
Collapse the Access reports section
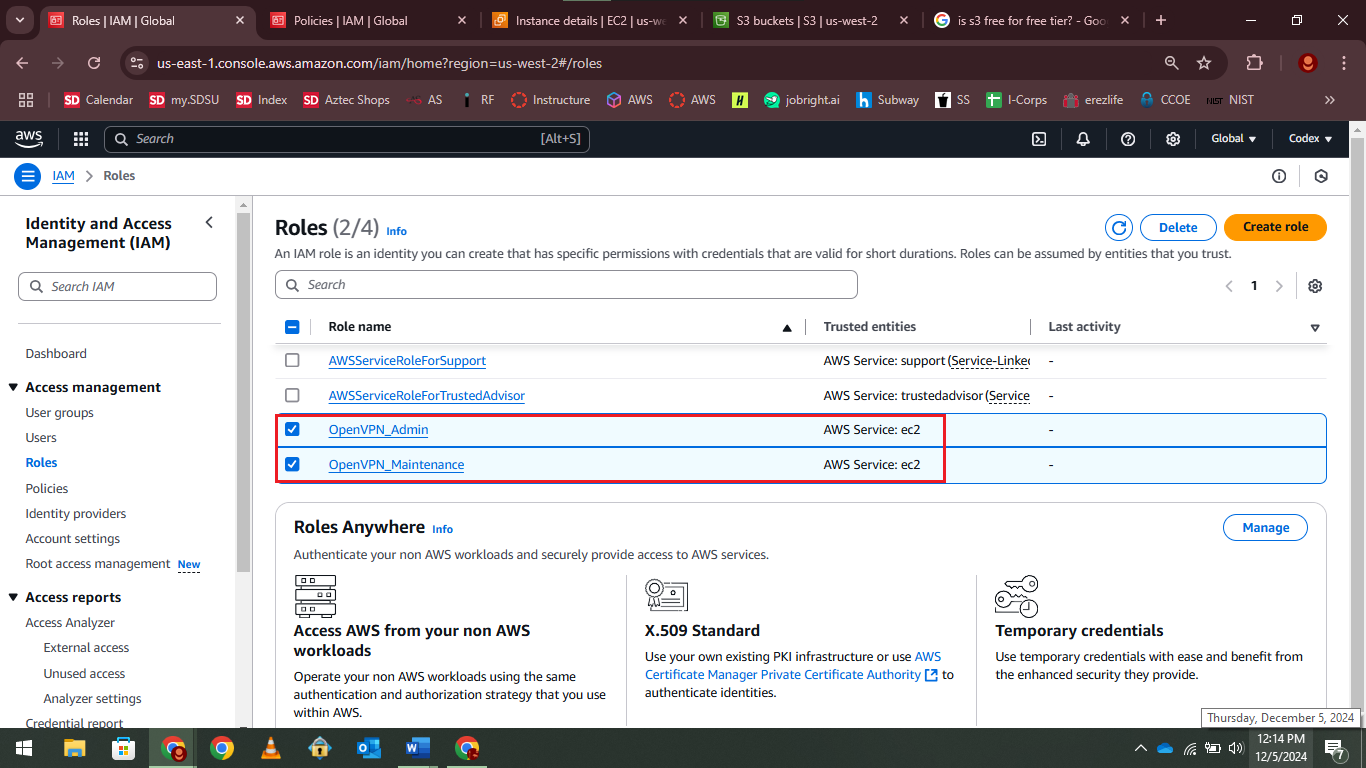pos(13,597)
